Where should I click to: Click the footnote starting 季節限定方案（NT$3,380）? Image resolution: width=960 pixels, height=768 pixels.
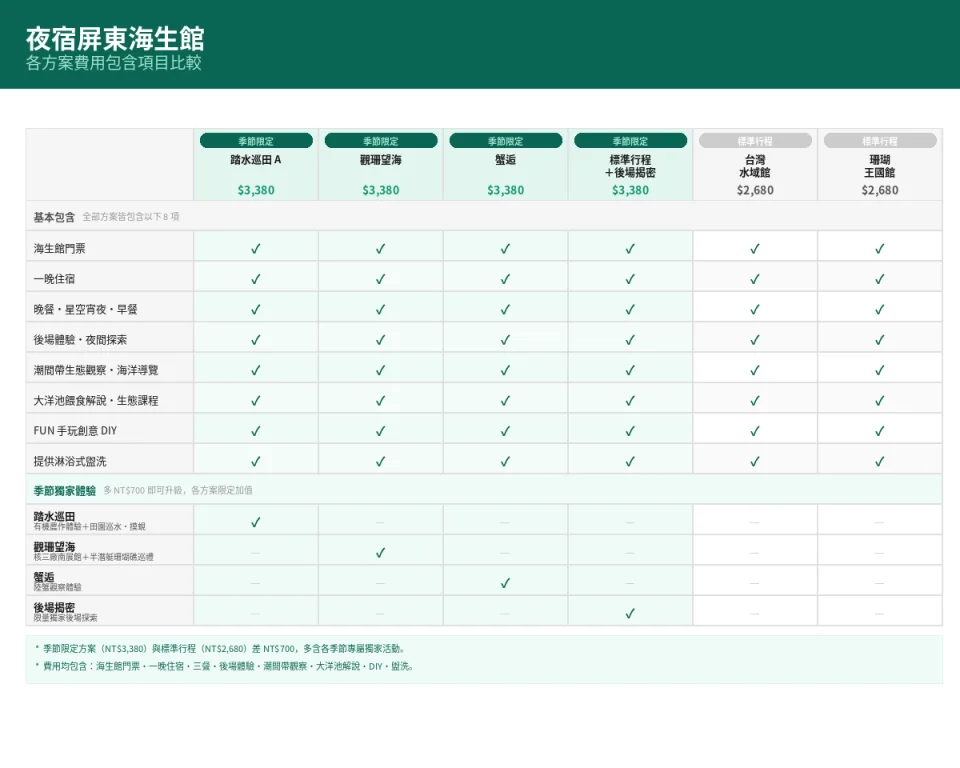222,649
